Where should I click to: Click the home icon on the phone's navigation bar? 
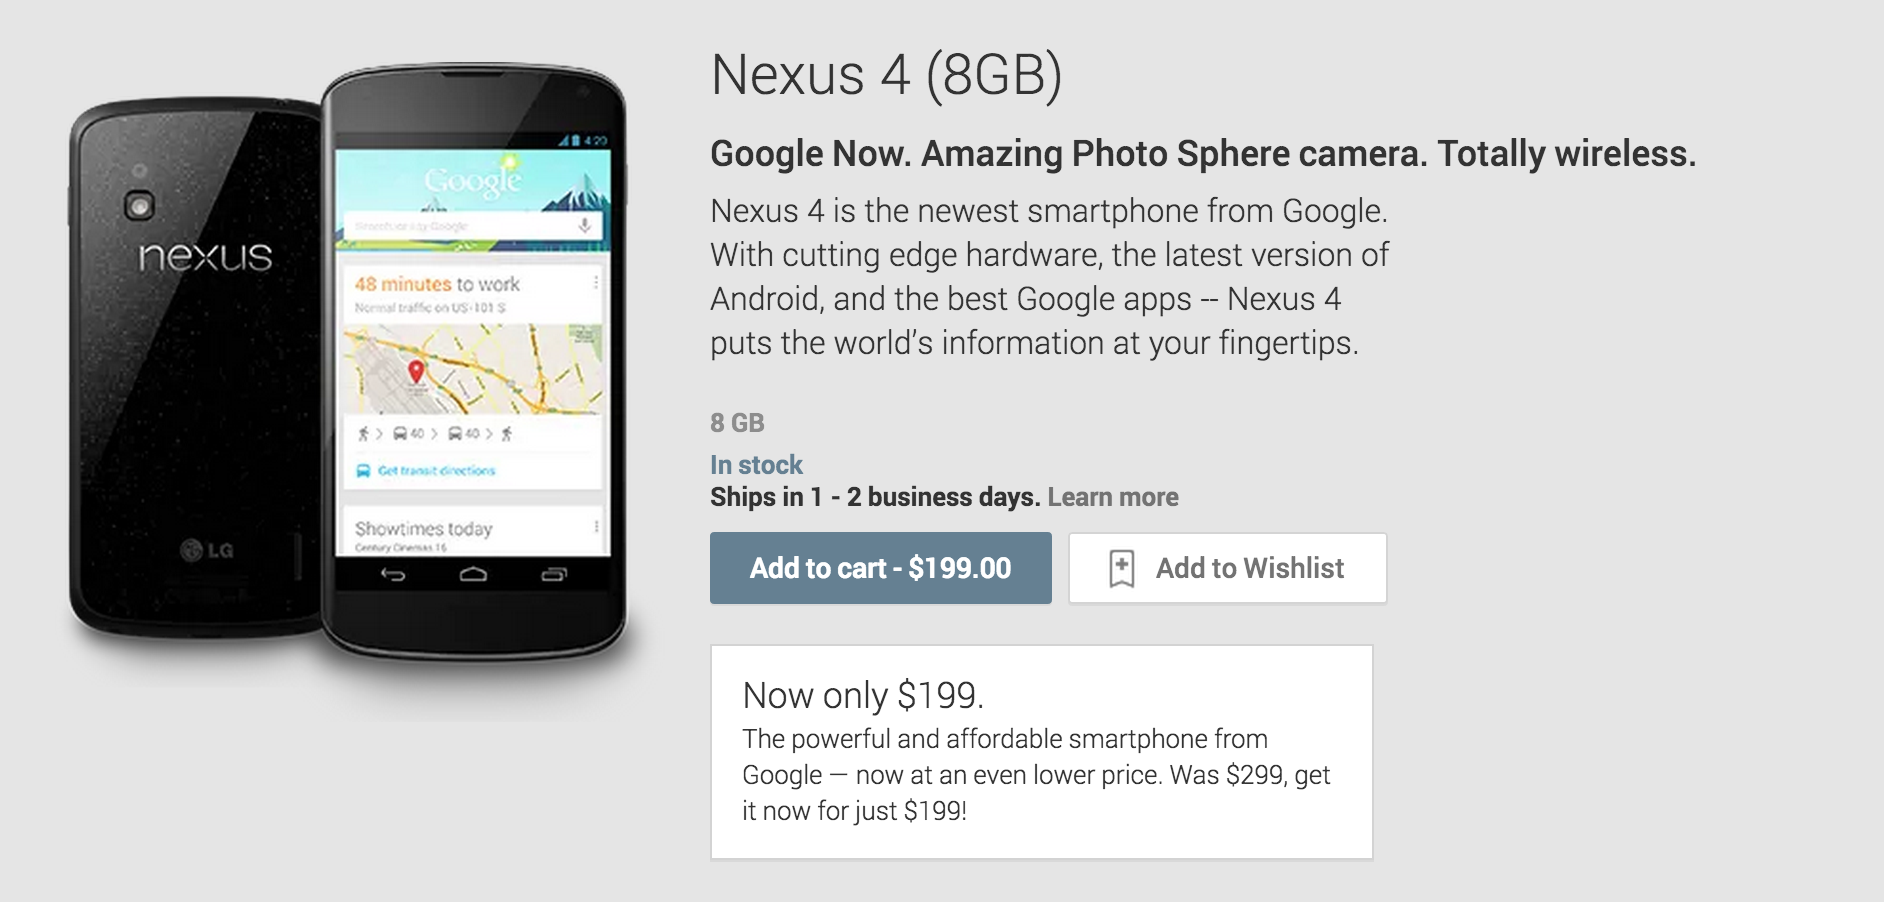[x=473, y=574]
